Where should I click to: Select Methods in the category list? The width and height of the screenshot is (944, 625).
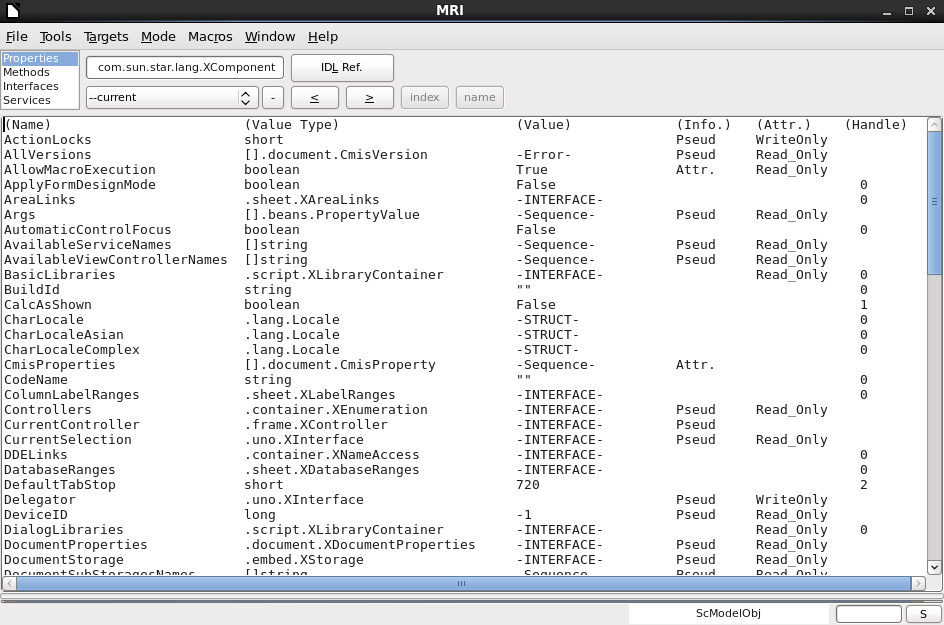click(40, 72)
